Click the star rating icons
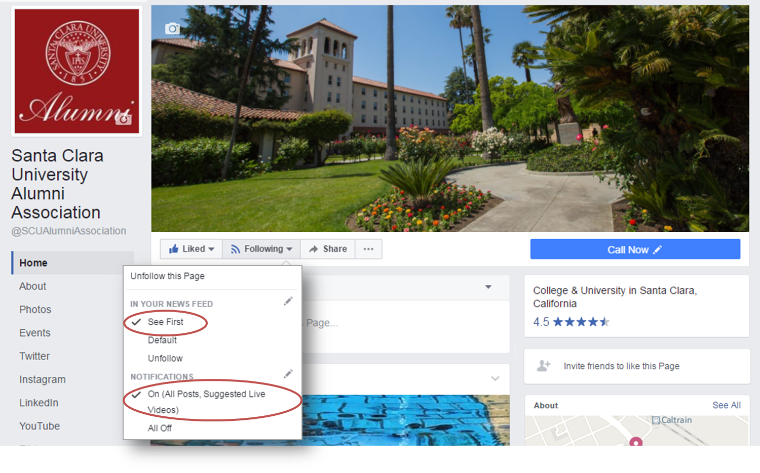The width and height of the screenshot is (760, 473). 581,322
